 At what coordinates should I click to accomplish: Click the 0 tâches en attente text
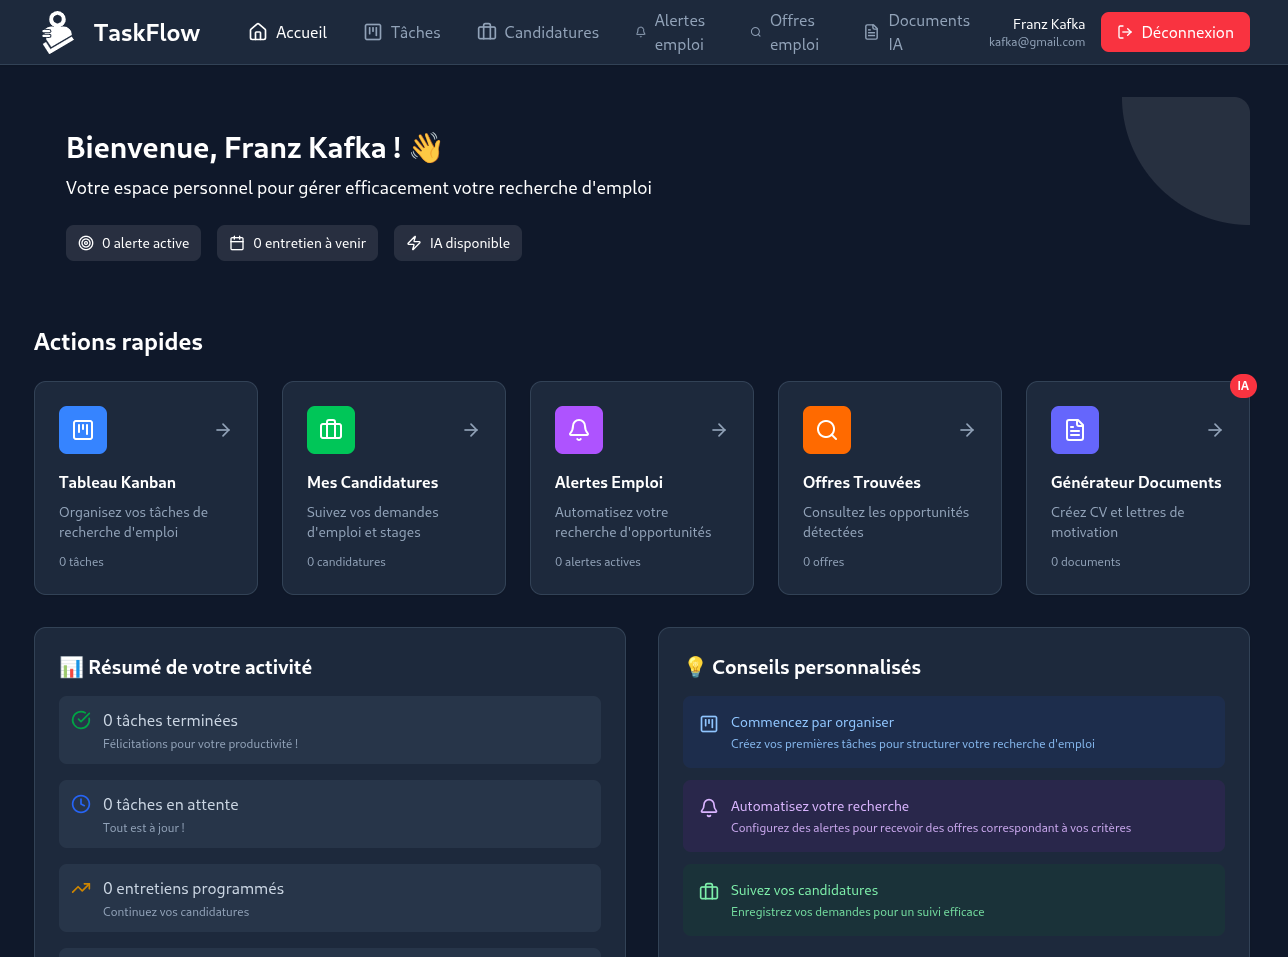[x=171, y=804]
